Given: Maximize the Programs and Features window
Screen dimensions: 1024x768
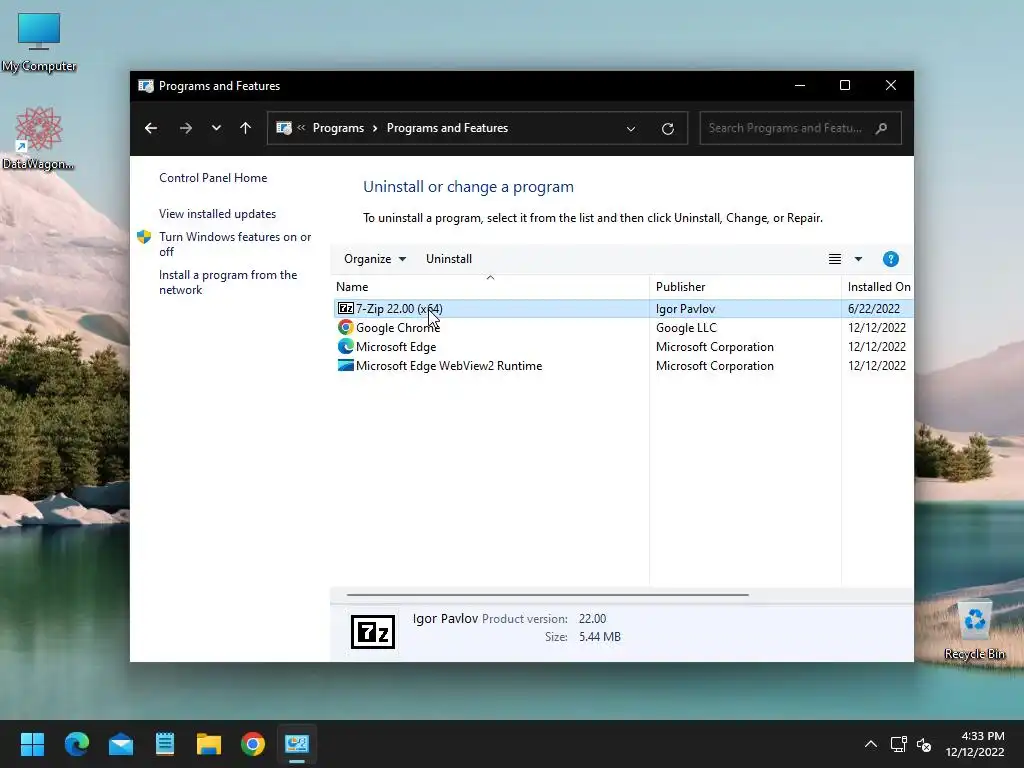Looking at the screenshot, I should (844, 86).
